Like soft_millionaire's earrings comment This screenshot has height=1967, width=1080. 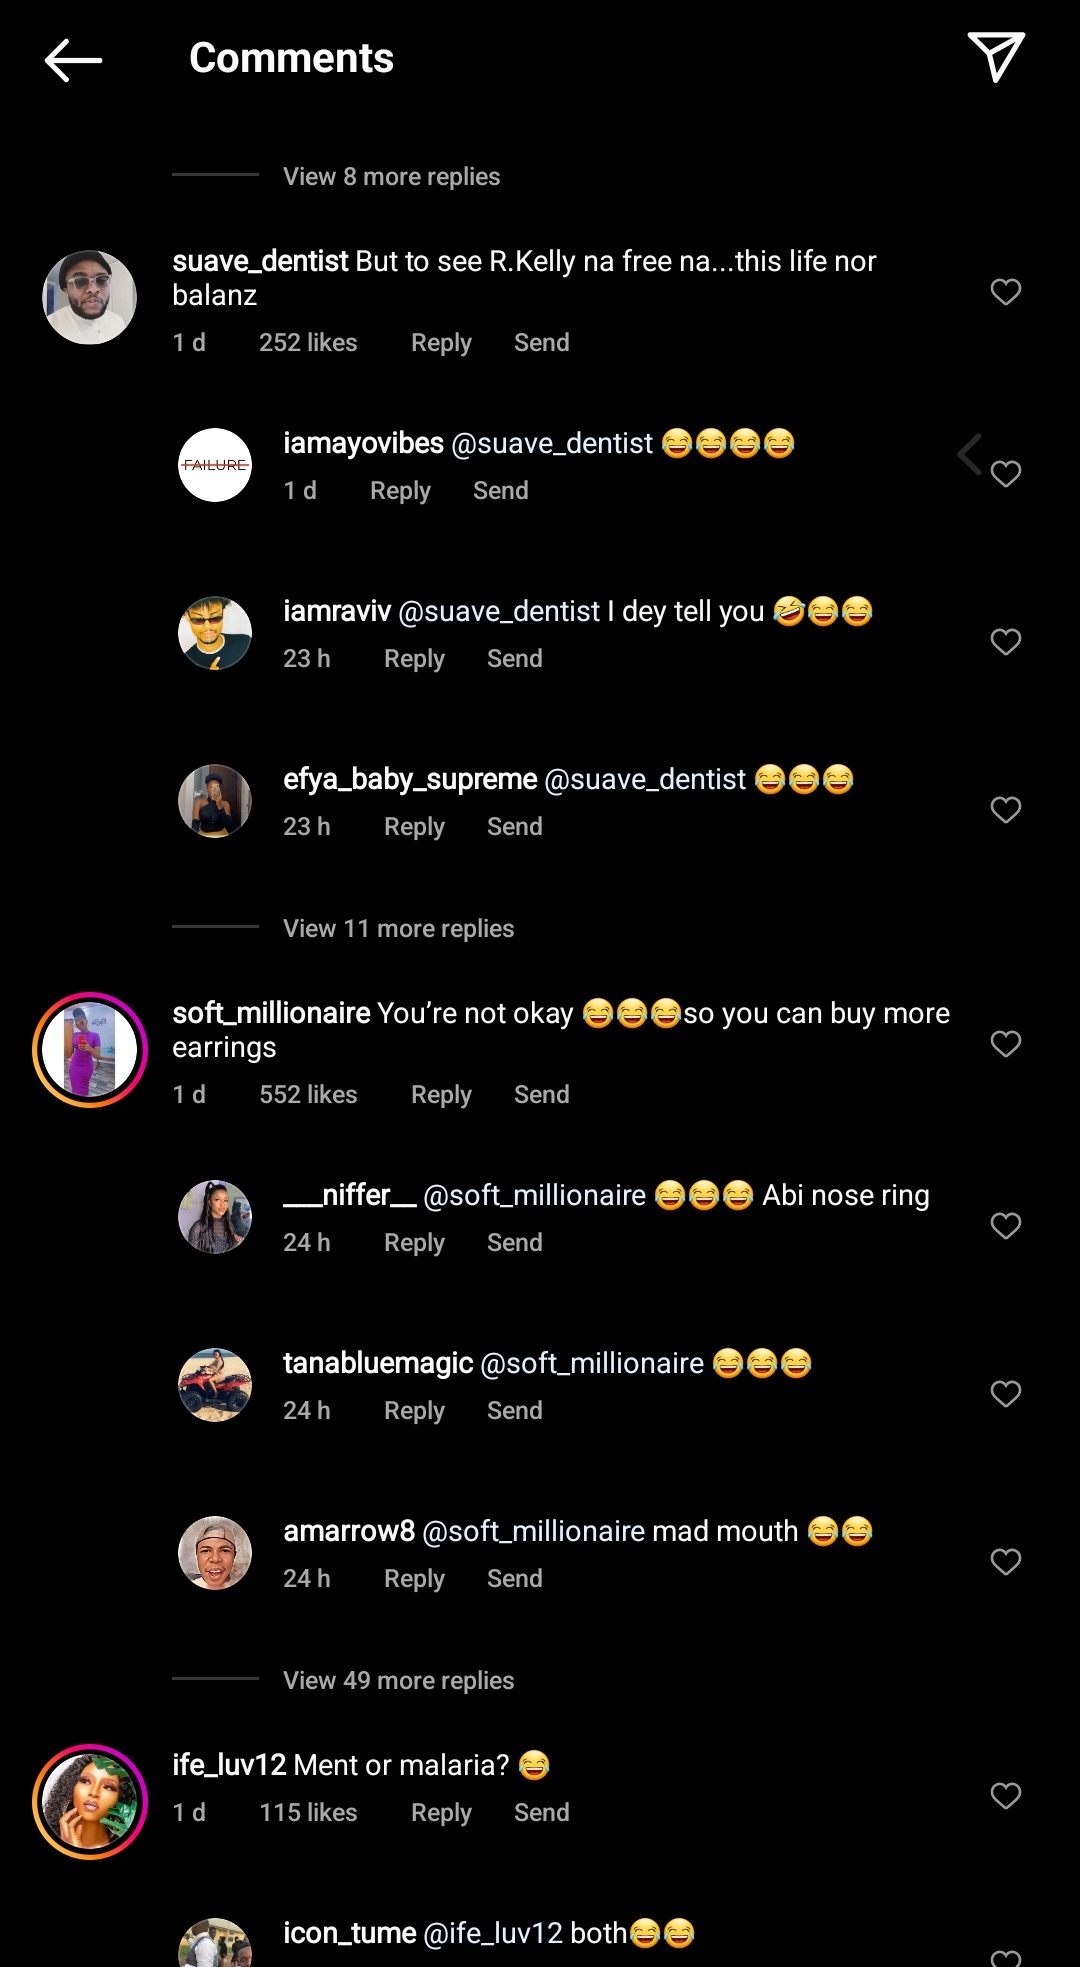1005,1044
